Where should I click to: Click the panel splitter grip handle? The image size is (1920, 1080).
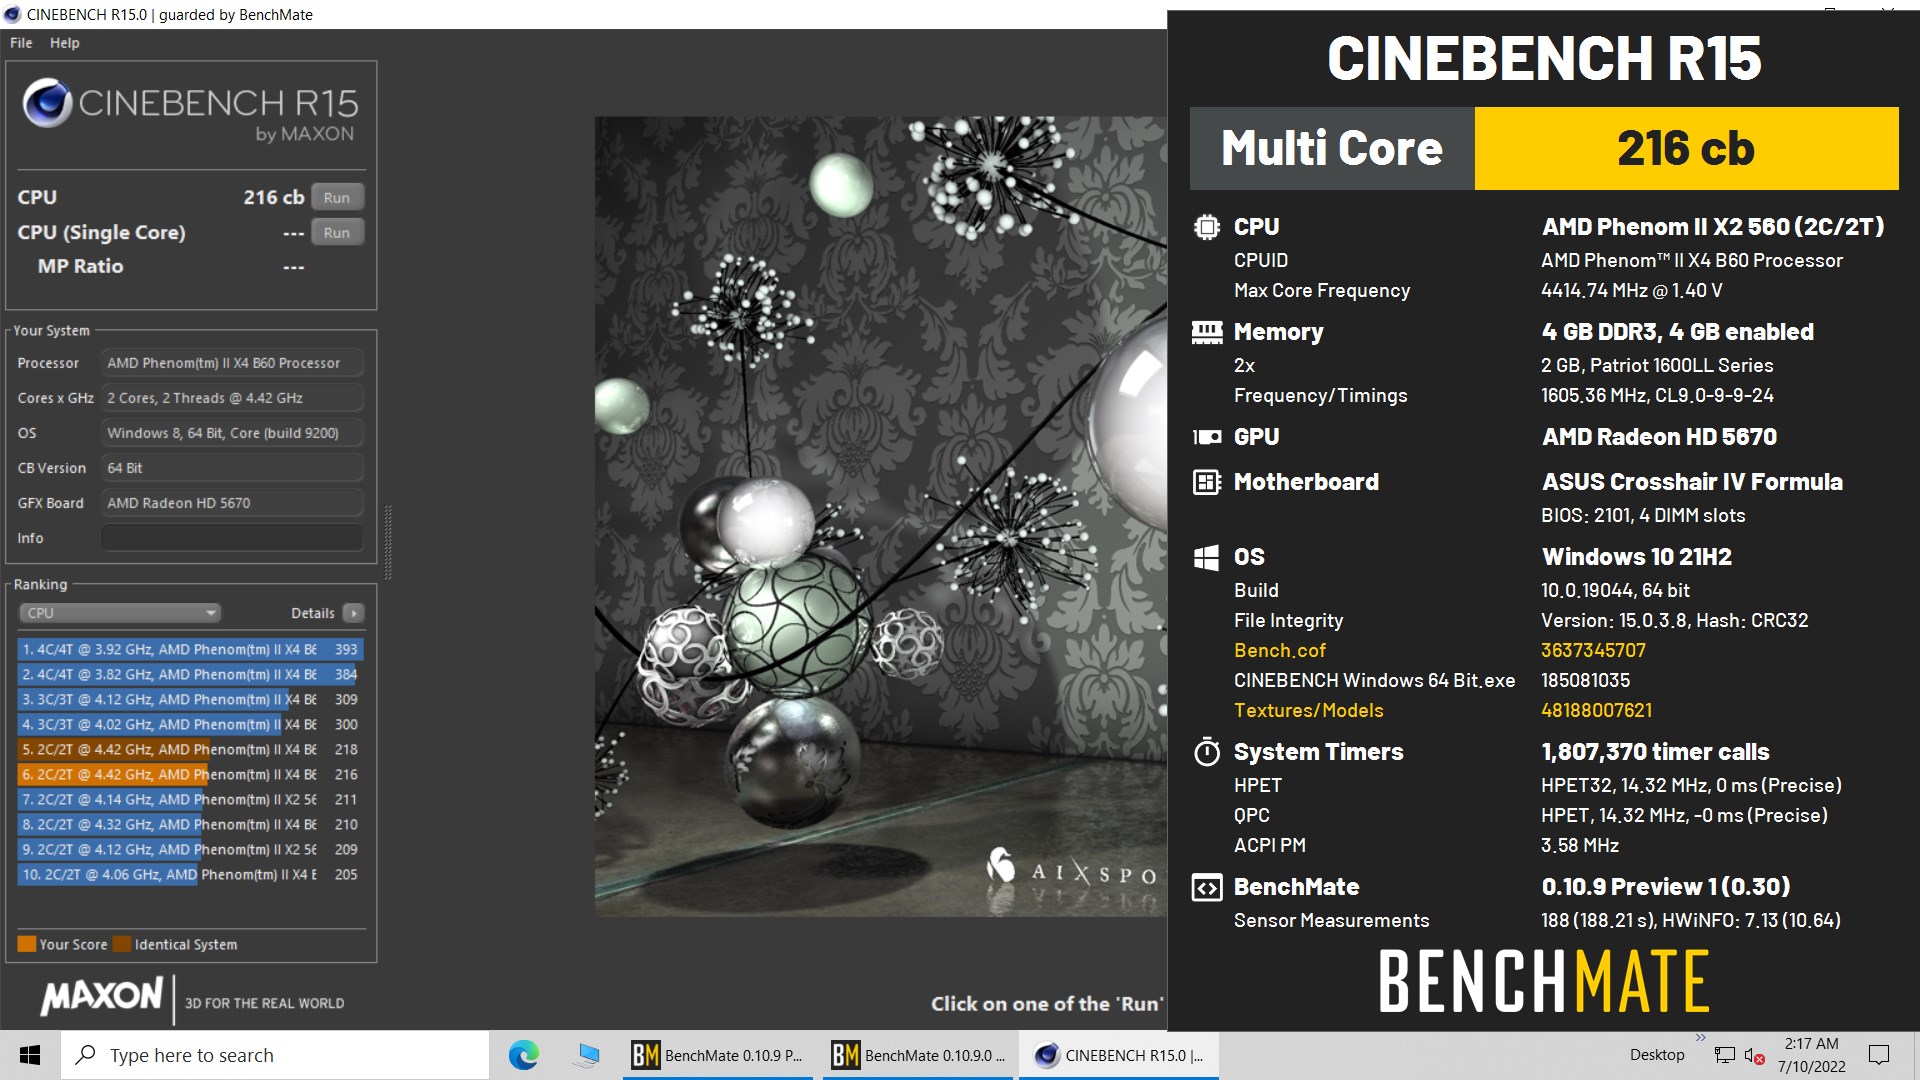(x=388, y=542)
